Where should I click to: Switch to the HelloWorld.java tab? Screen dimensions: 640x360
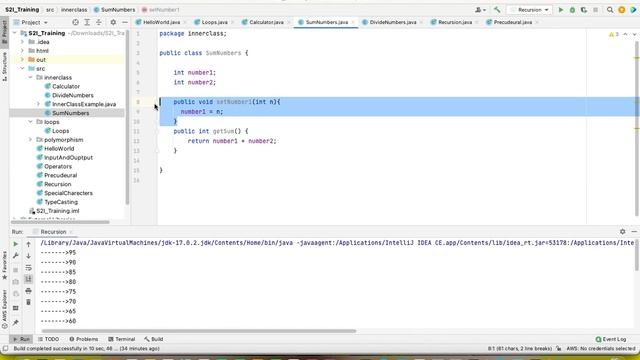(161, 22)
